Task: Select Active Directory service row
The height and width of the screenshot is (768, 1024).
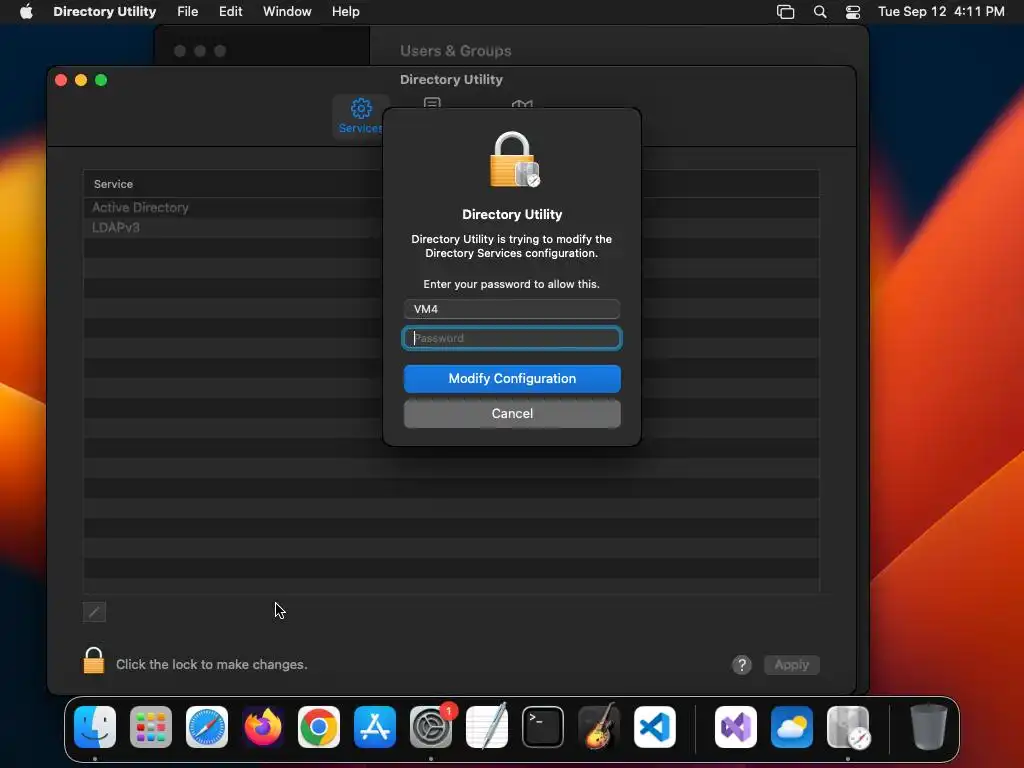Action: (451, 208)
